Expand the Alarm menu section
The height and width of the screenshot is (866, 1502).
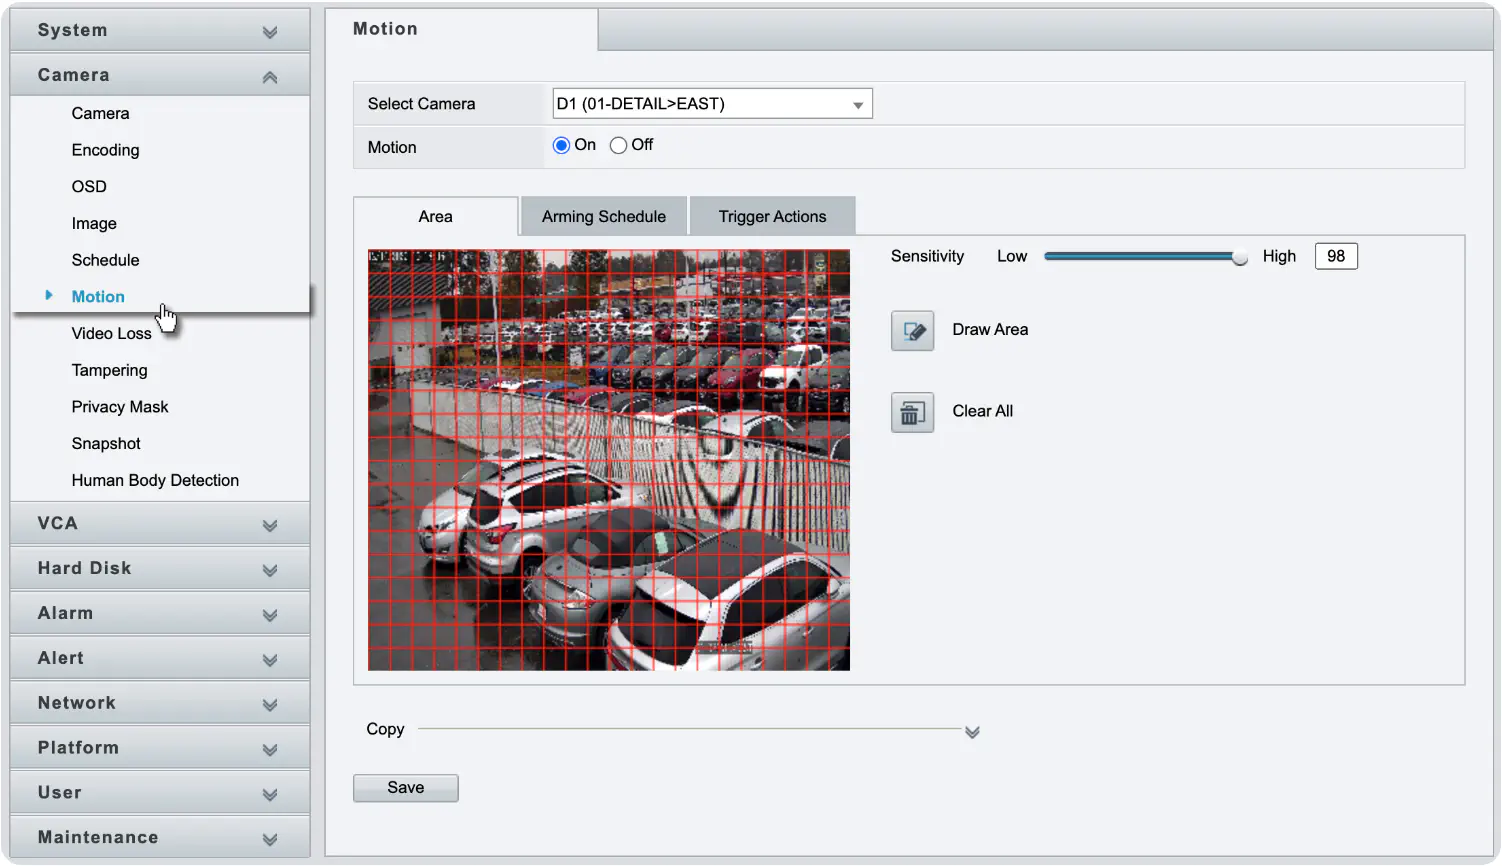click(160, 614)
